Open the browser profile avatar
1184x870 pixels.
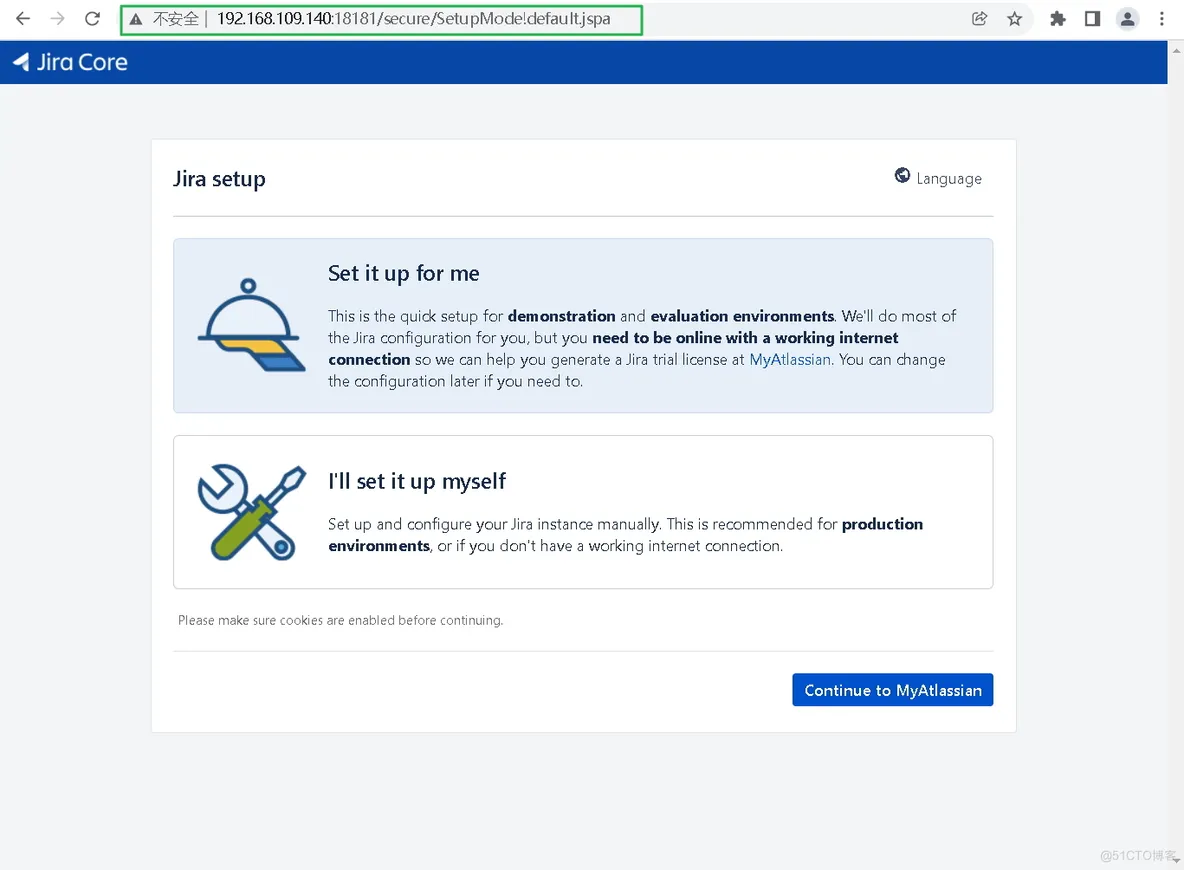[x=1127, y=19]
